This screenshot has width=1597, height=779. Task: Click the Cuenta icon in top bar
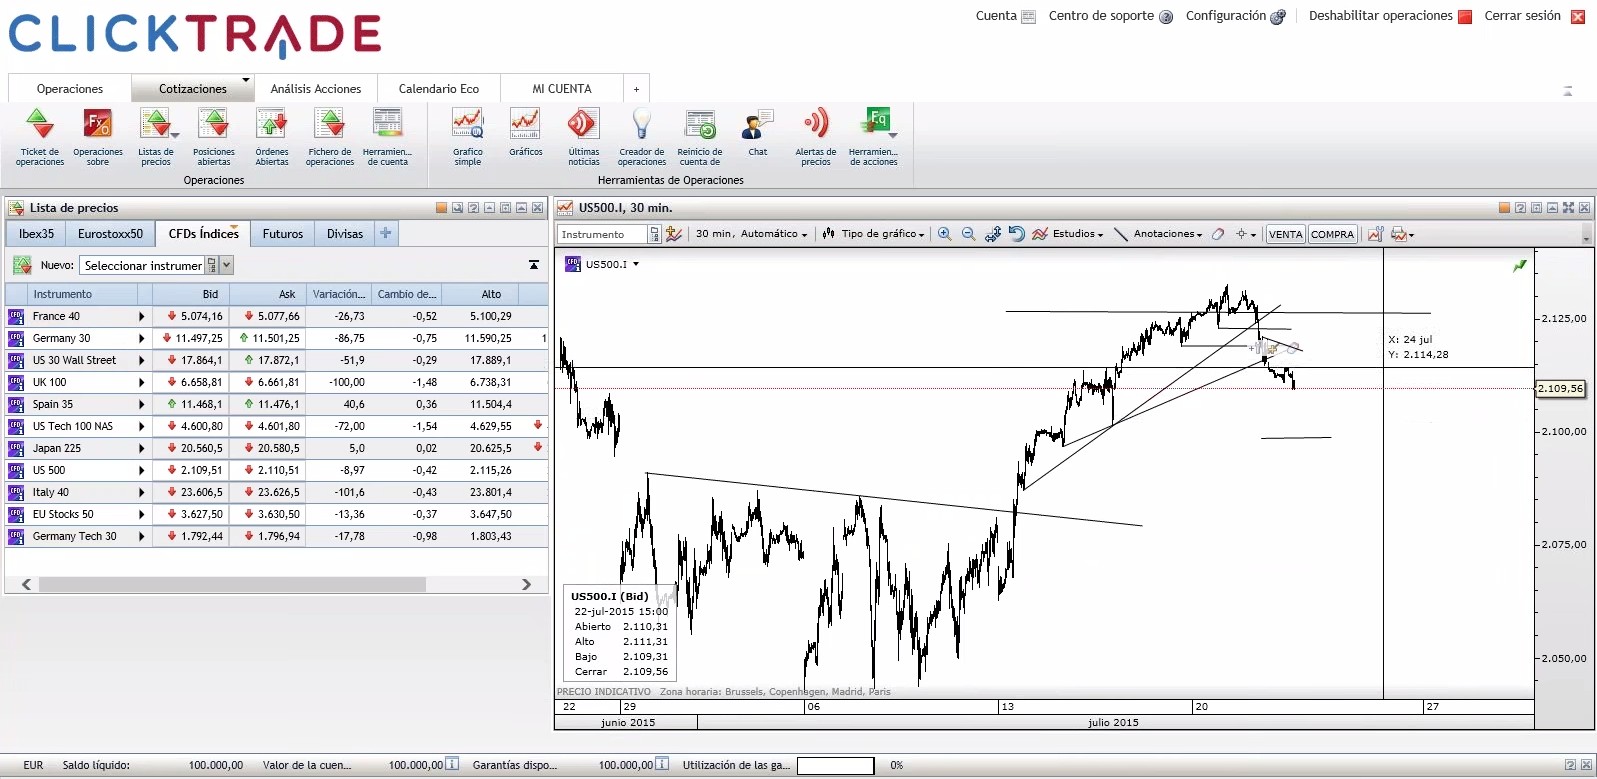tap(1028, 16)
